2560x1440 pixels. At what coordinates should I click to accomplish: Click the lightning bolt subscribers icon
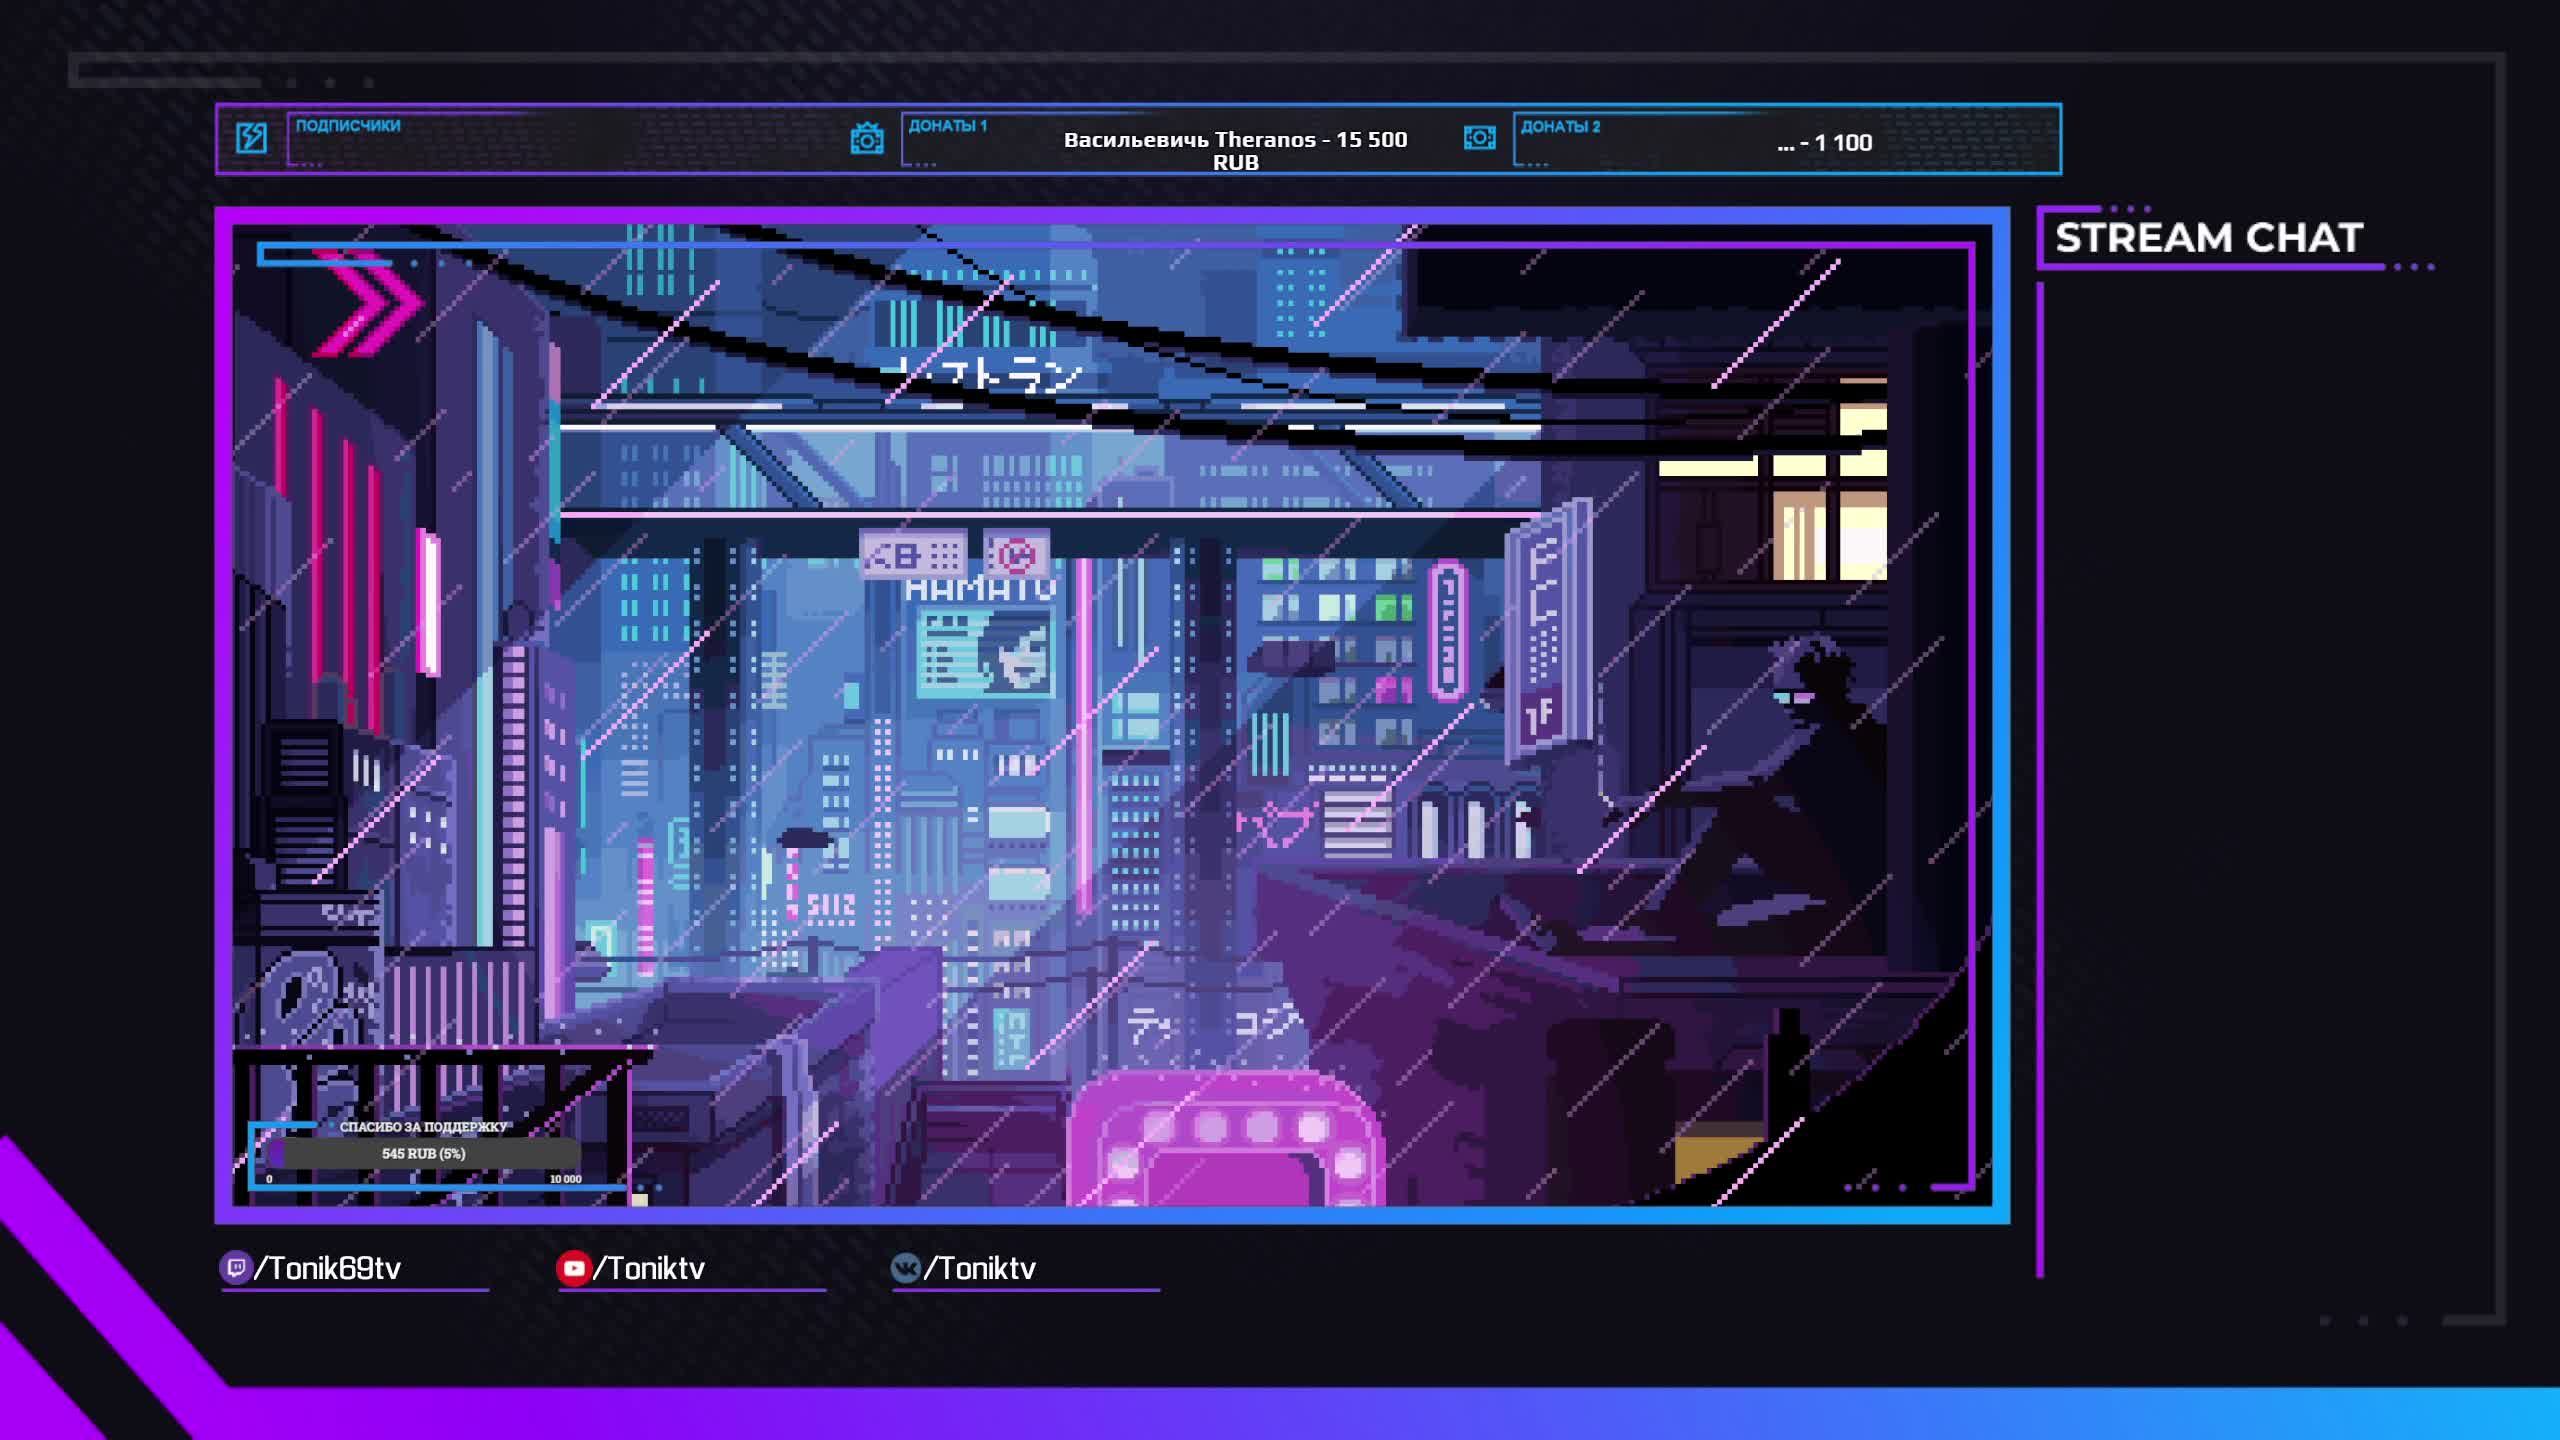click(x=251, y=138)
